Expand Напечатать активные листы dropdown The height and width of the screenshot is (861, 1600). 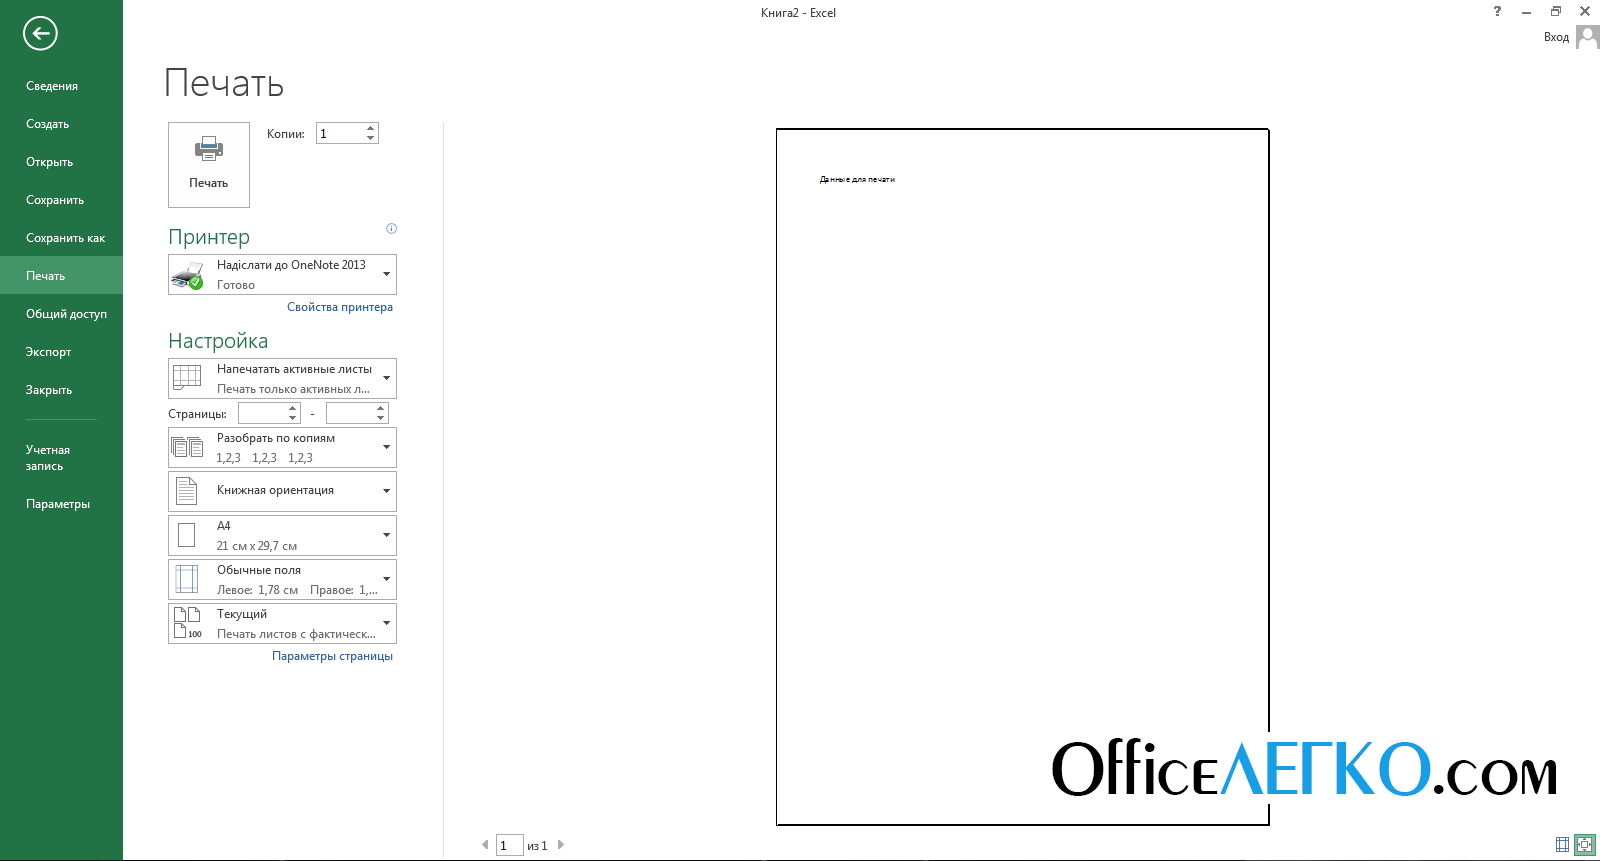282,379
